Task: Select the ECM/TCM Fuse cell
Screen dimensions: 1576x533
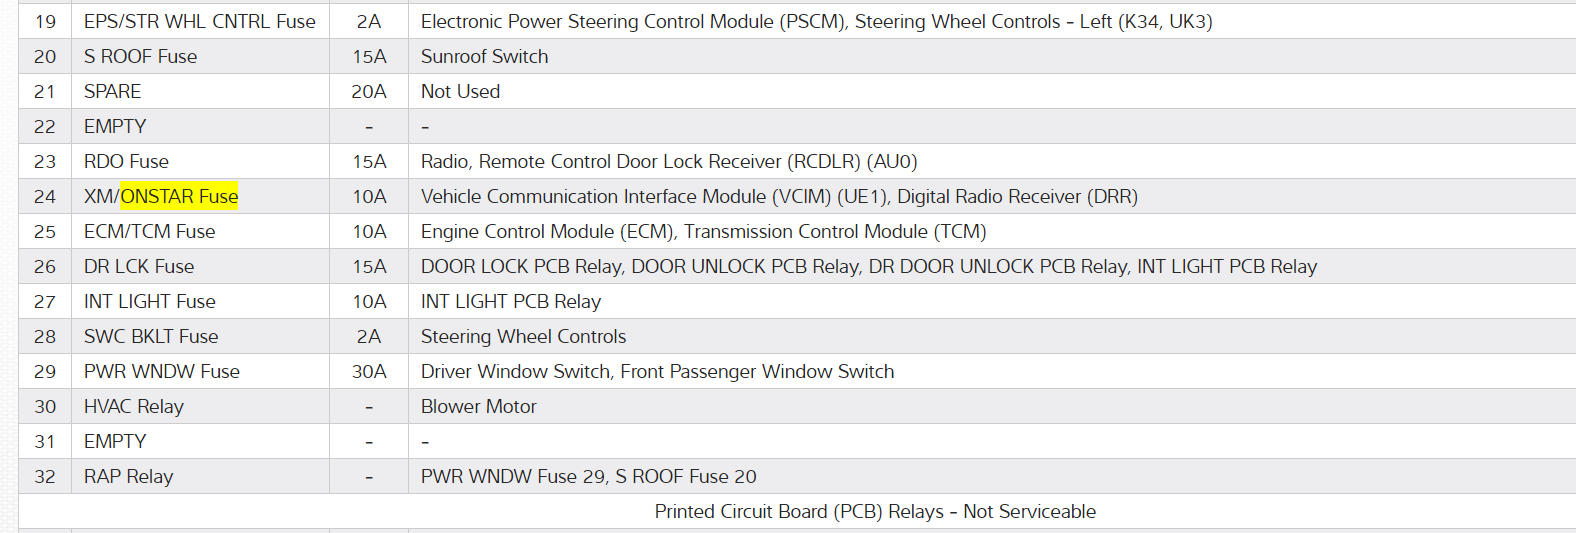Action: [149, 231]
